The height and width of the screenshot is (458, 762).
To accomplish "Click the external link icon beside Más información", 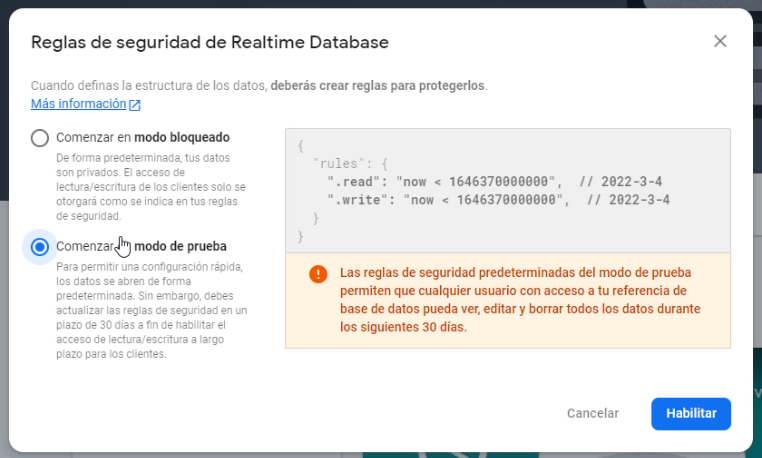I will 135,105.
